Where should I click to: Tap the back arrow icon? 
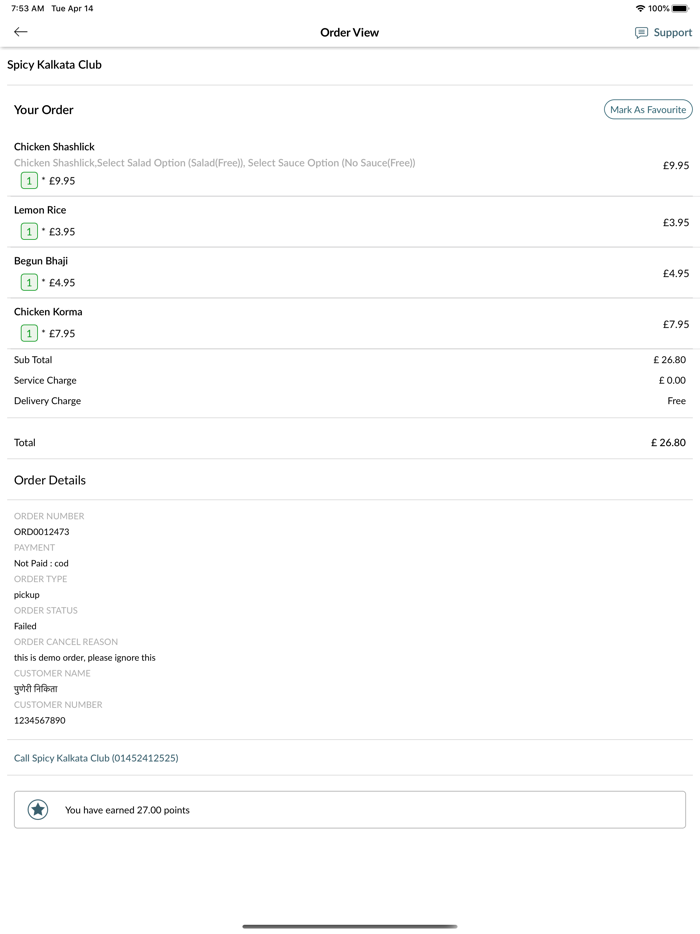(20, 32)
